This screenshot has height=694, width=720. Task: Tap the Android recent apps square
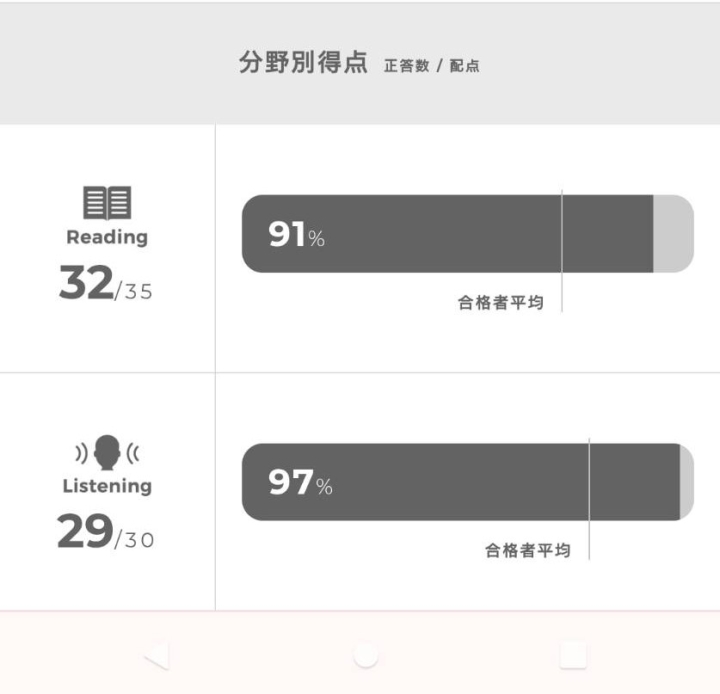pos(573,655)
